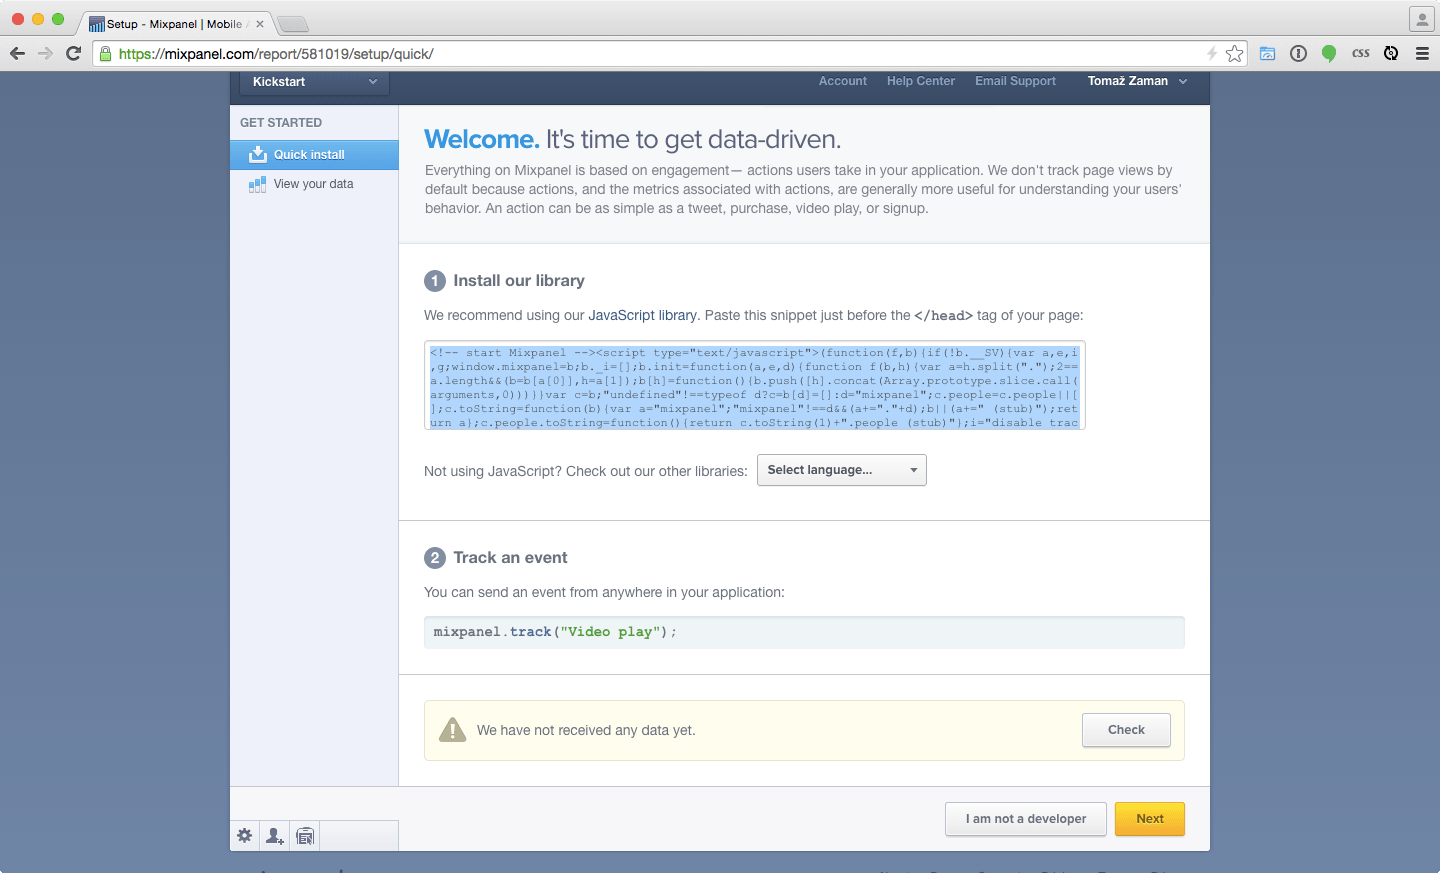Select the Quick install sidebar item
This screenshot has height=873, width=1440.
pyautogui.click(x=314, y=155)
